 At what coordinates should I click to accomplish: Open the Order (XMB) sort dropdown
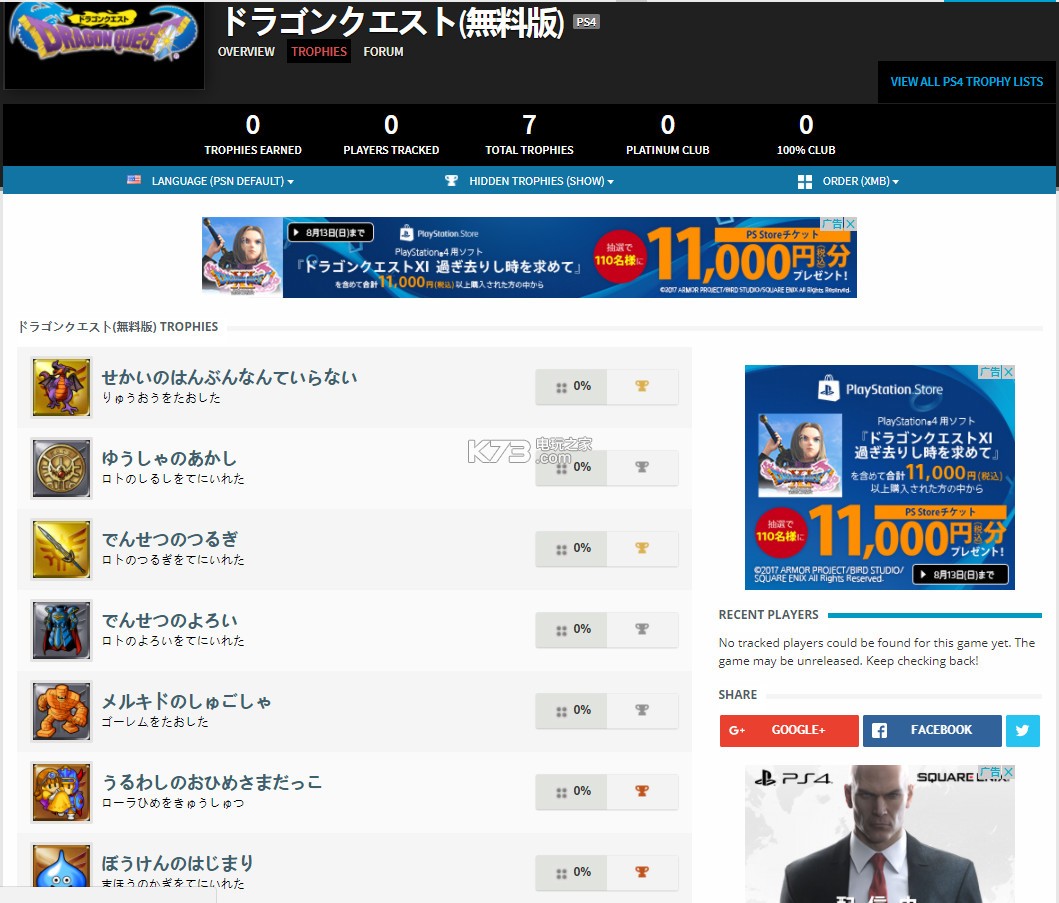click(x=848, y=181)
